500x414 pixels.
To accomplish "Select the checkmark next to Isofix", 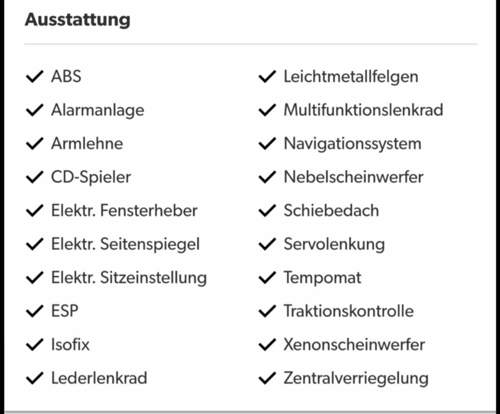I will (34, 345).
